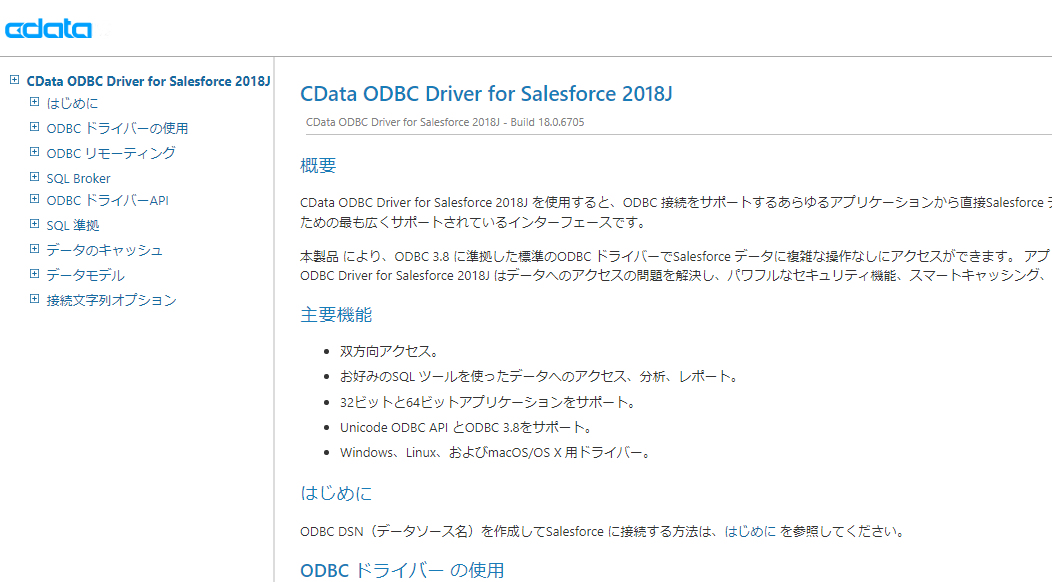Expand the 接続文字列オプション section
The height and width of the screenshot is (582, 1052).
pos(33,298)
